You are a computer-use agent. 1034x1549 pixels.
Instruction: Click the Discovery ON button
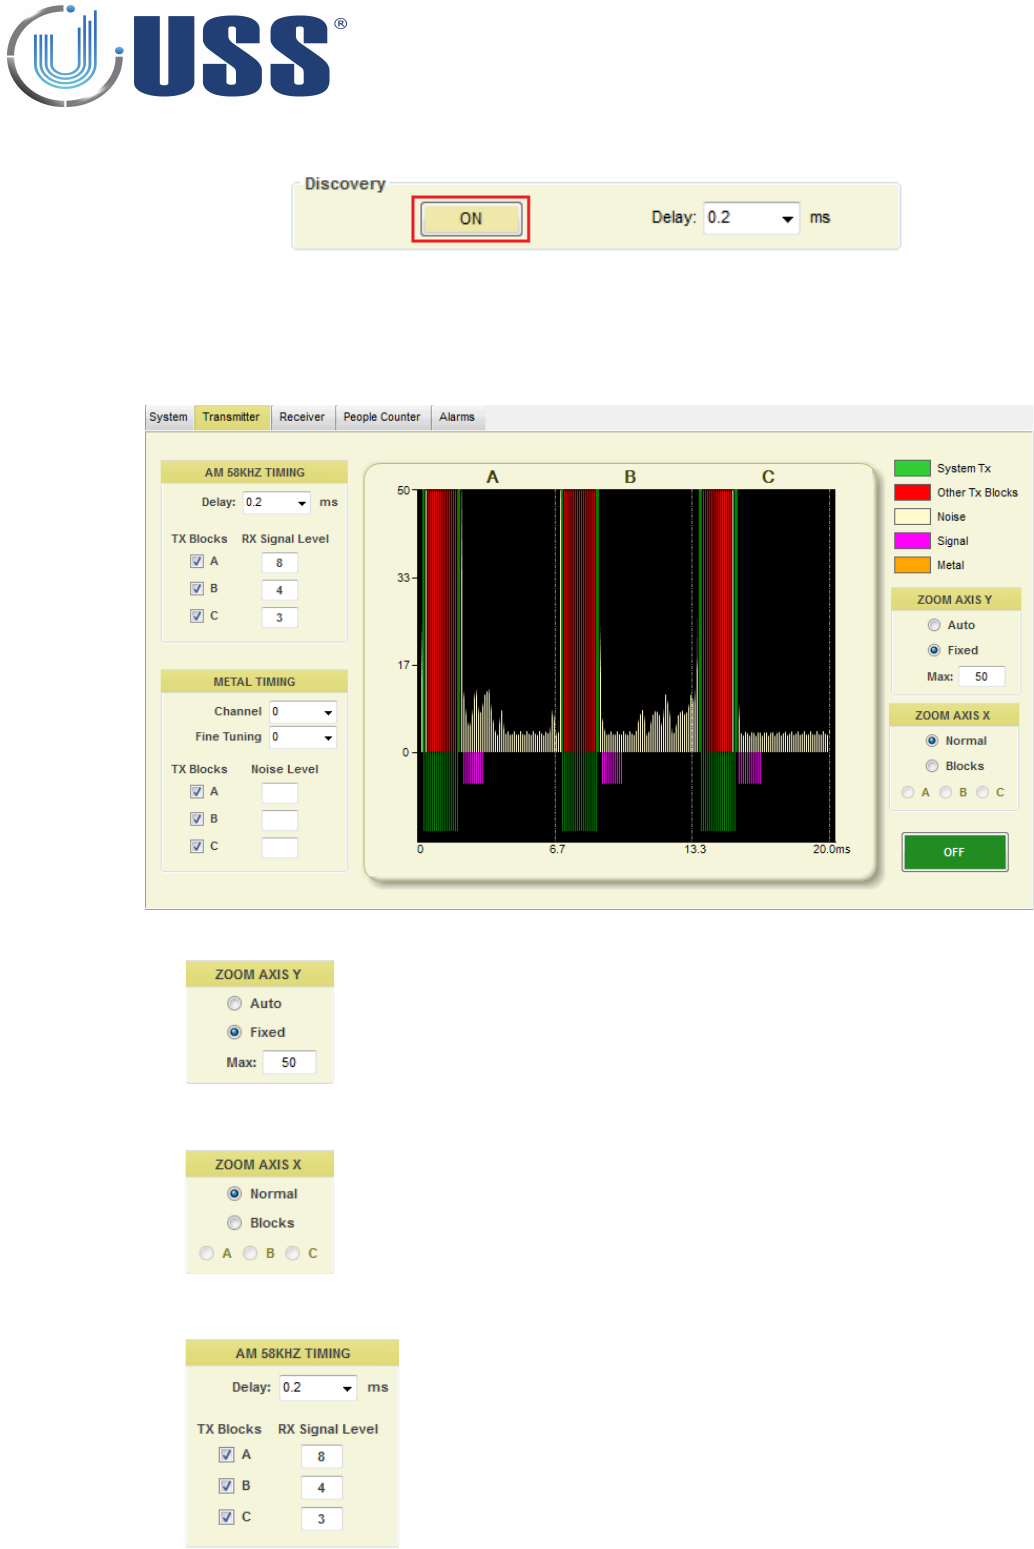coord(471,219)
